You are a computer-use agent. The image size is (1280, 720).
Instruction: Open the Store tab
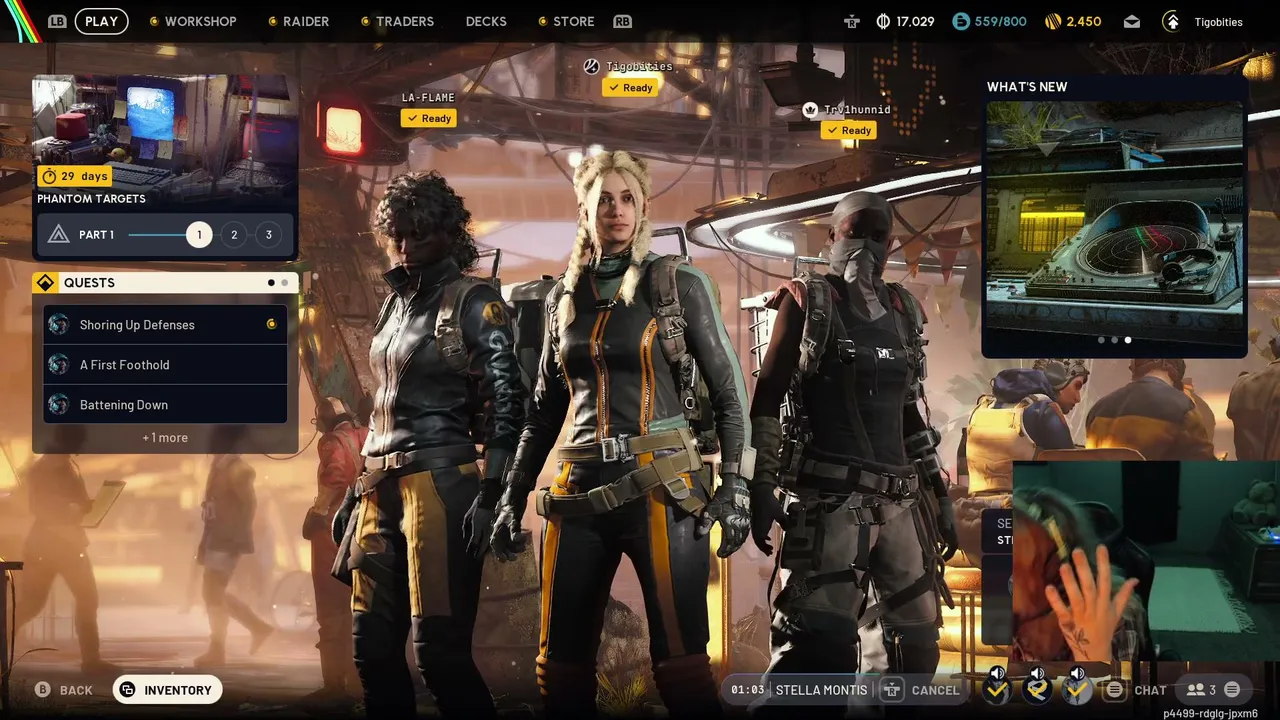coord(574,21)
